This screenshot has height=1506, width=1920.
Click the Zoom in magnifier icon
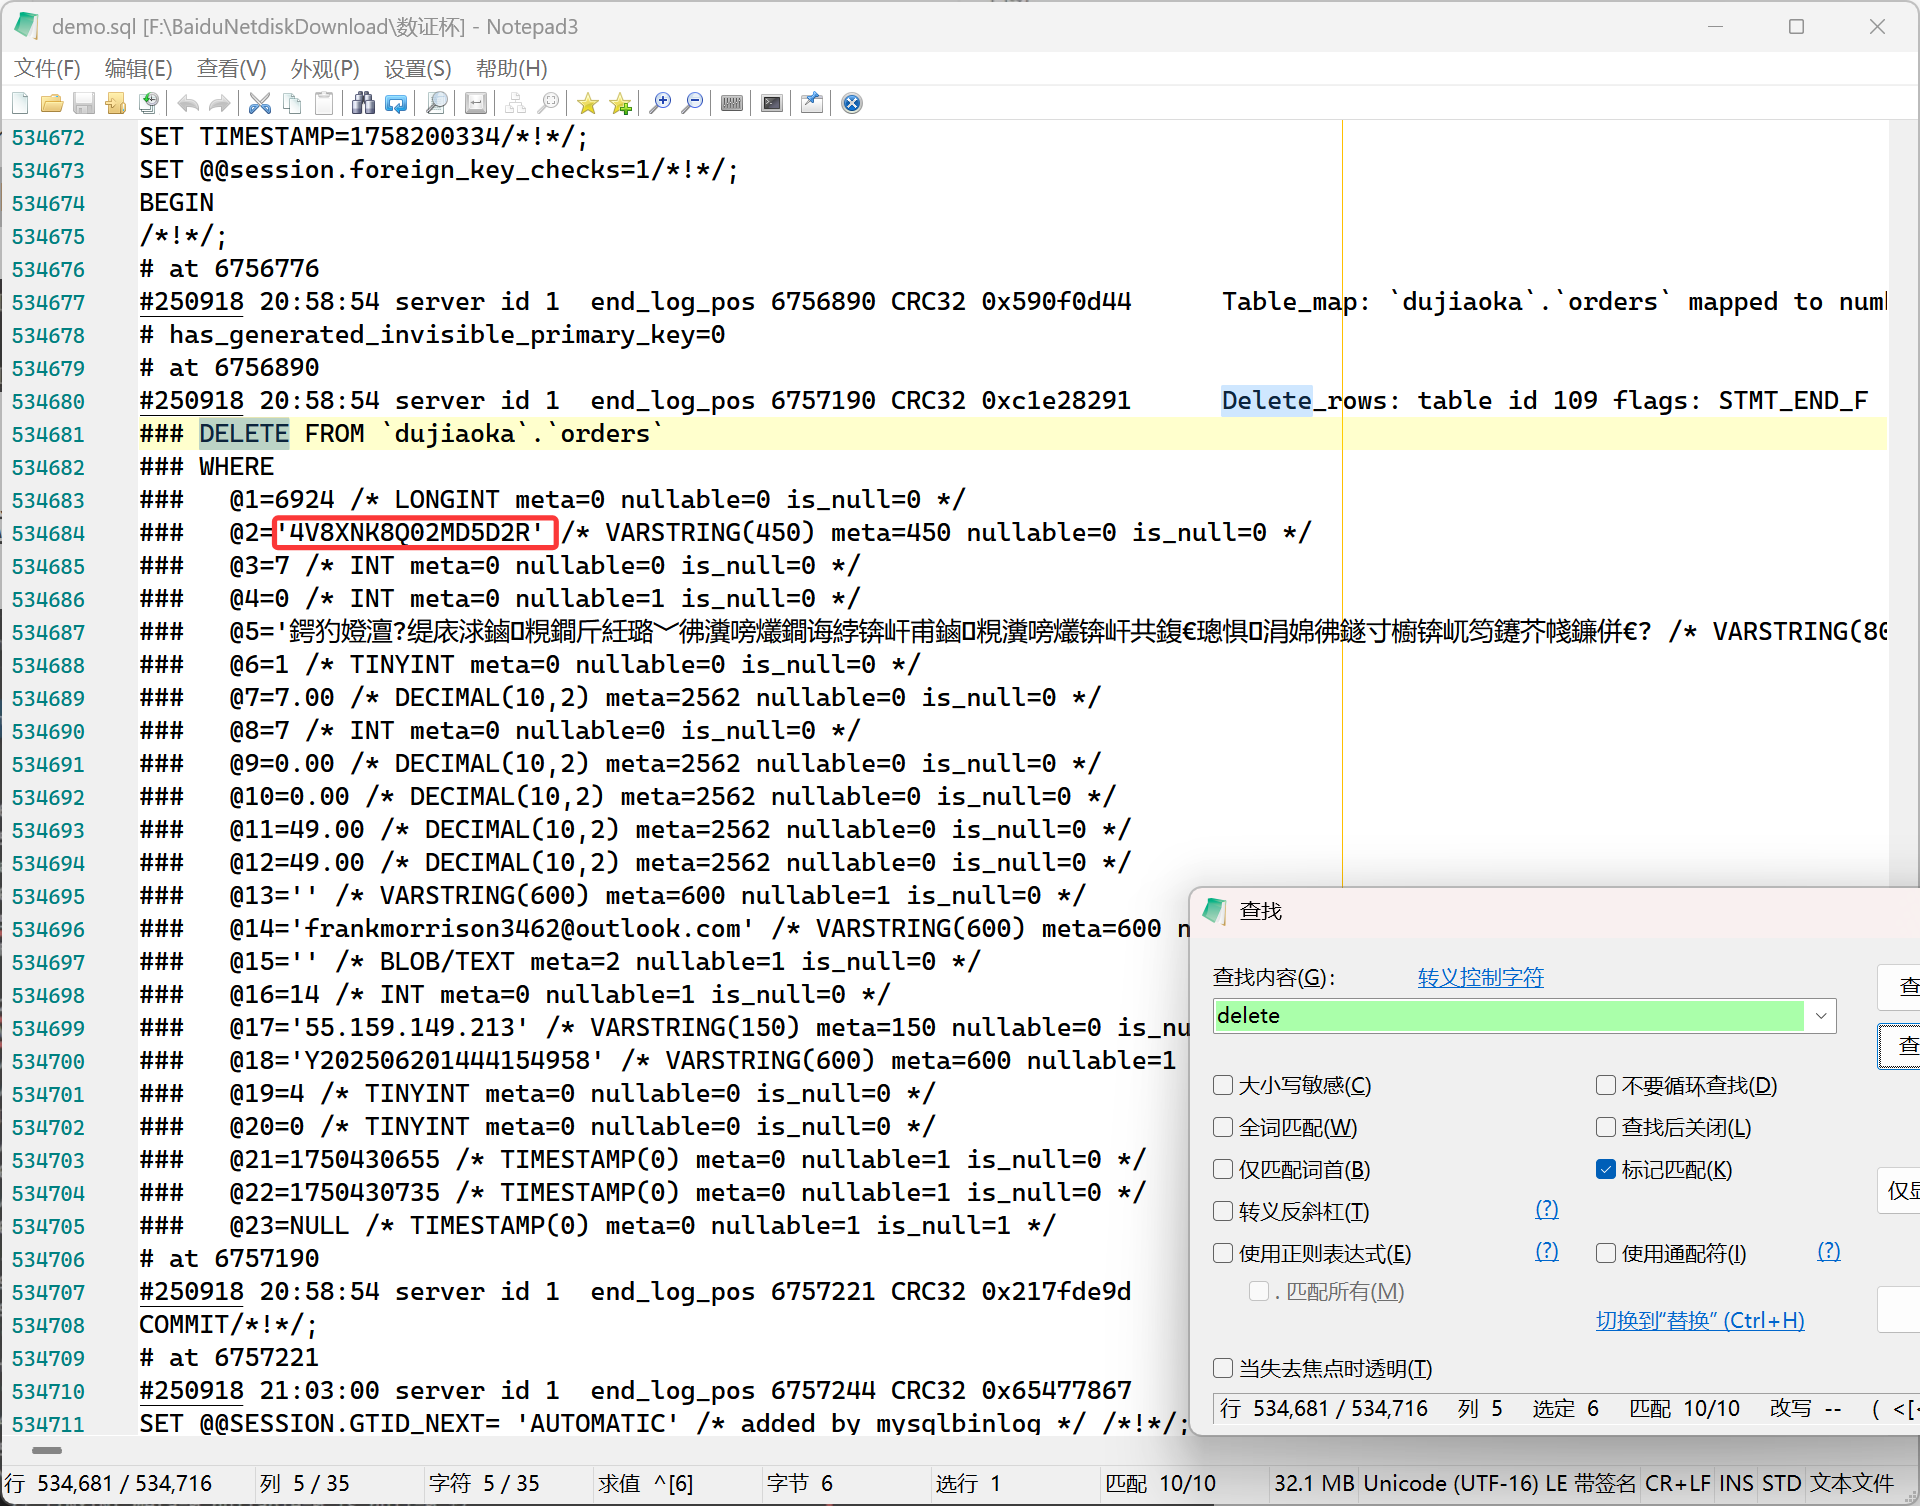pos(660,103)
